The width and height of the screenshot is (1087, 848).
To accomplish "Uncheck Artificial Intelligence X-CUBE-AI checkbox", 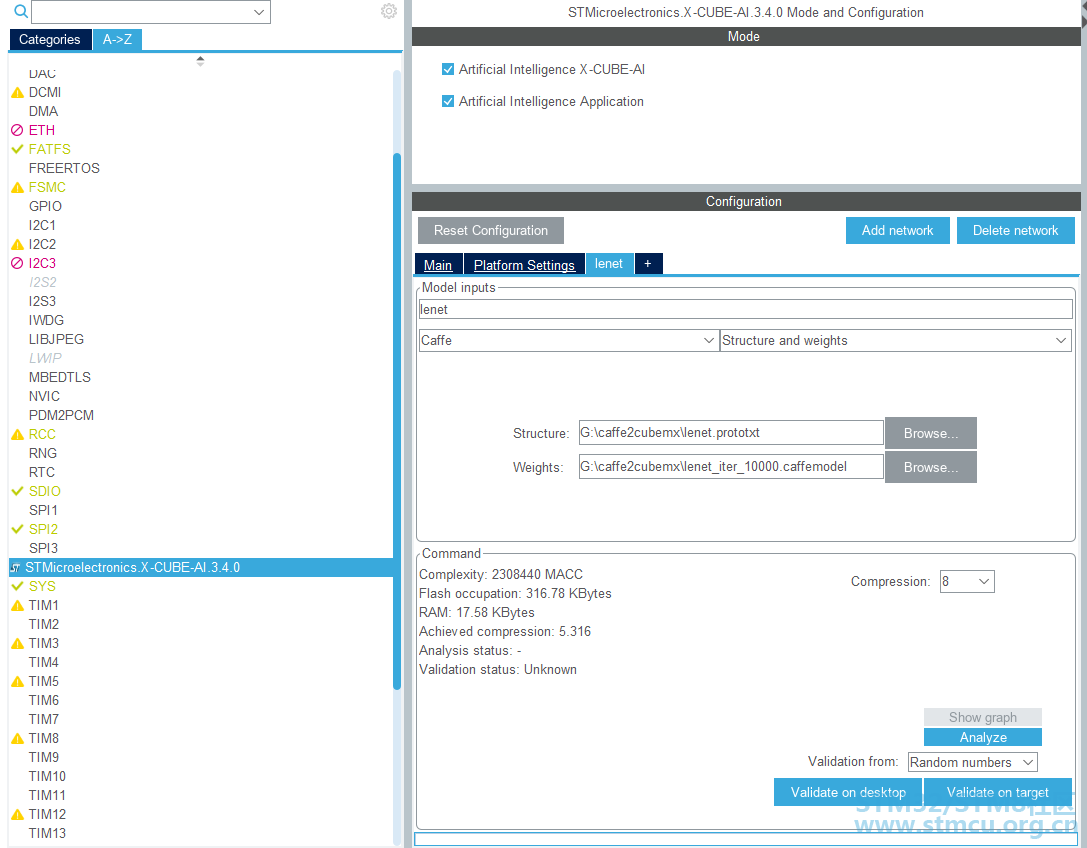I will pyautogui.click(x=448, y=69).
